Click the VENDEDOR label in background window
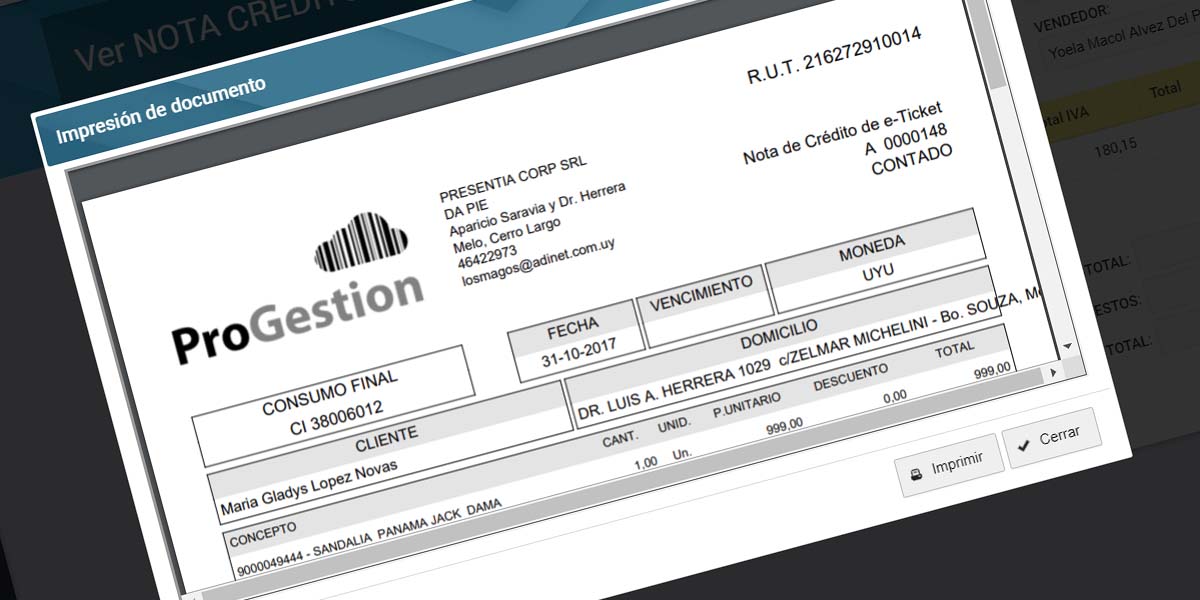 [1073, 17]
